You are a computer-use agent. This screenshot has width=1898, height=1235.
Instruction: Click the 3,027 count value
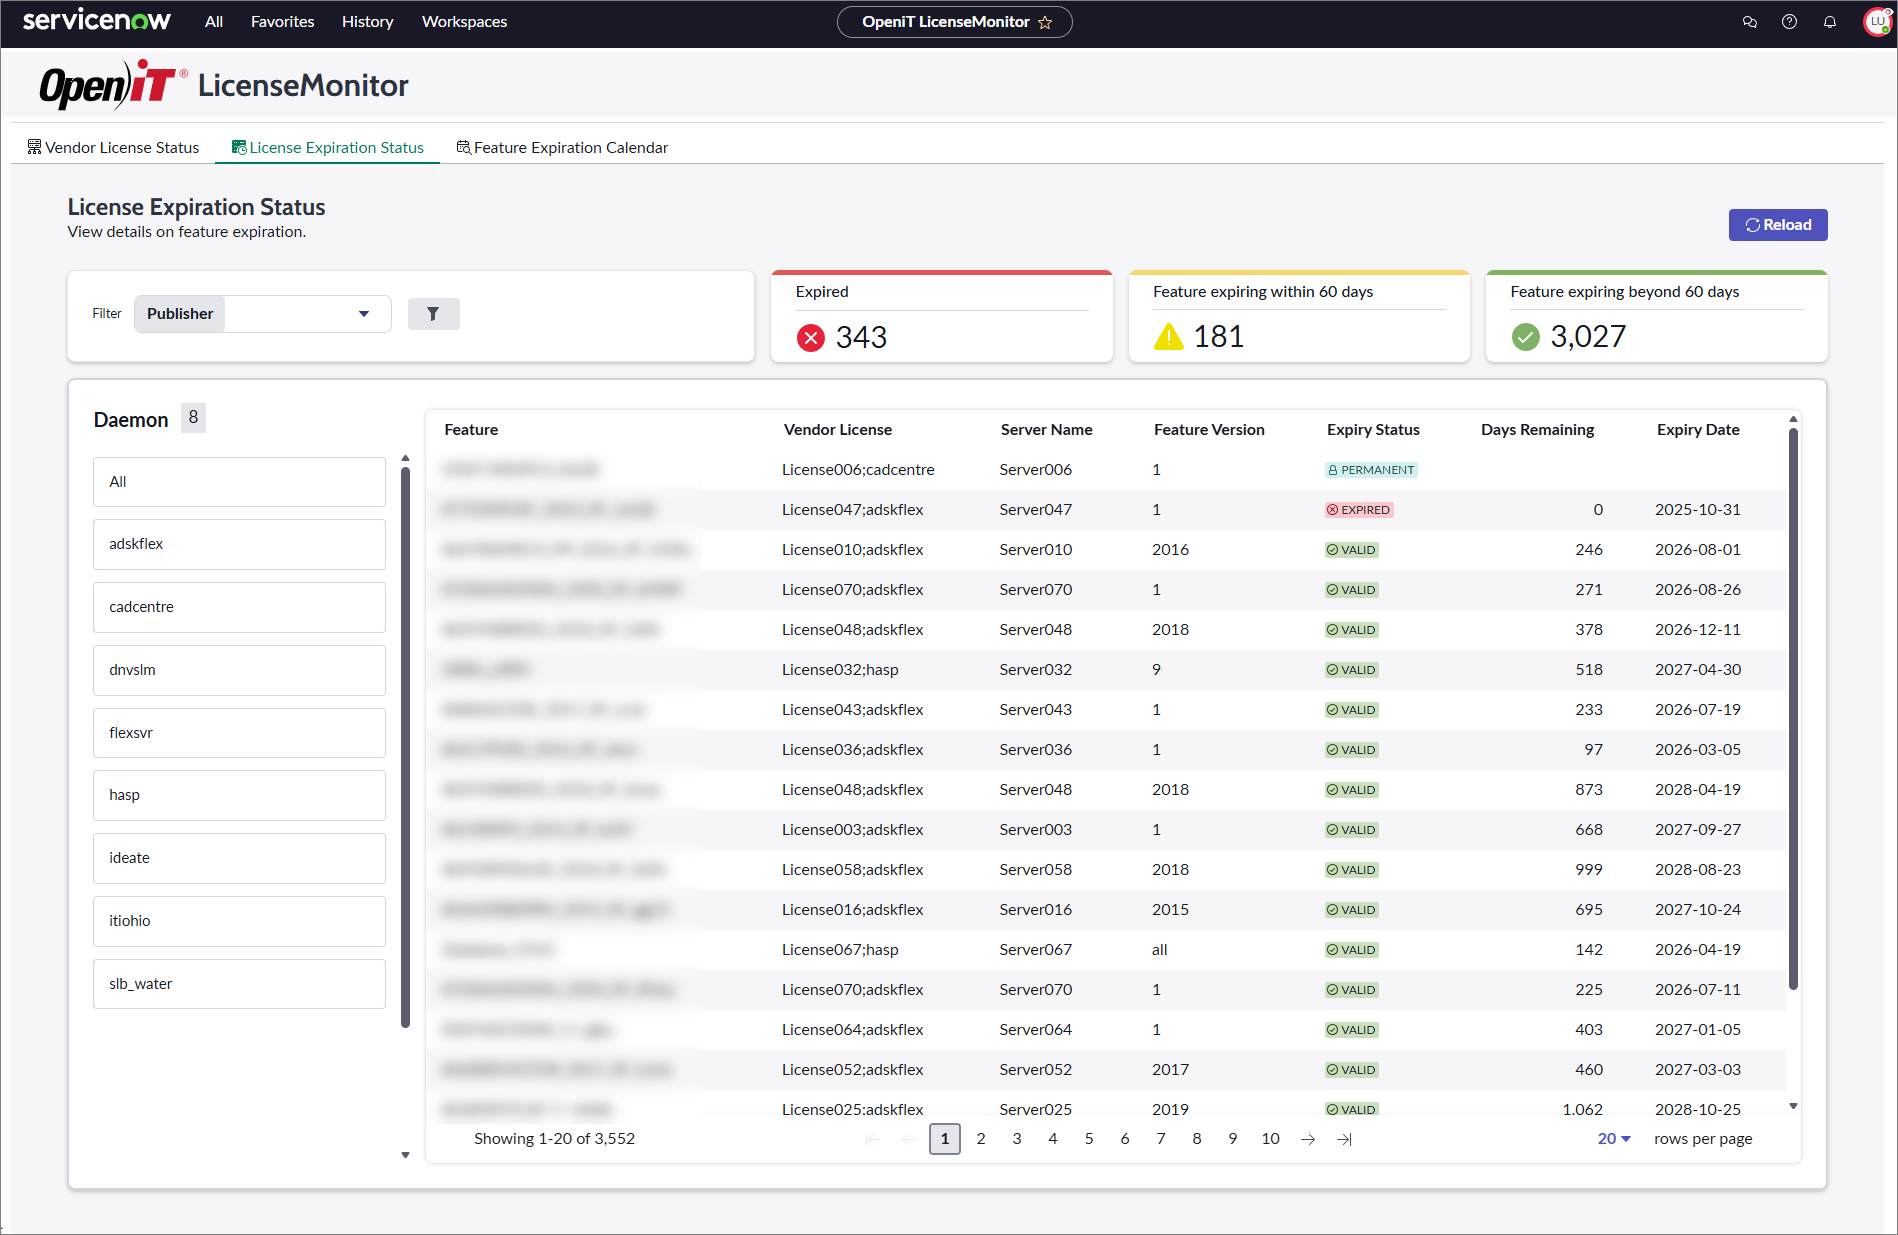click(1588, 337)
